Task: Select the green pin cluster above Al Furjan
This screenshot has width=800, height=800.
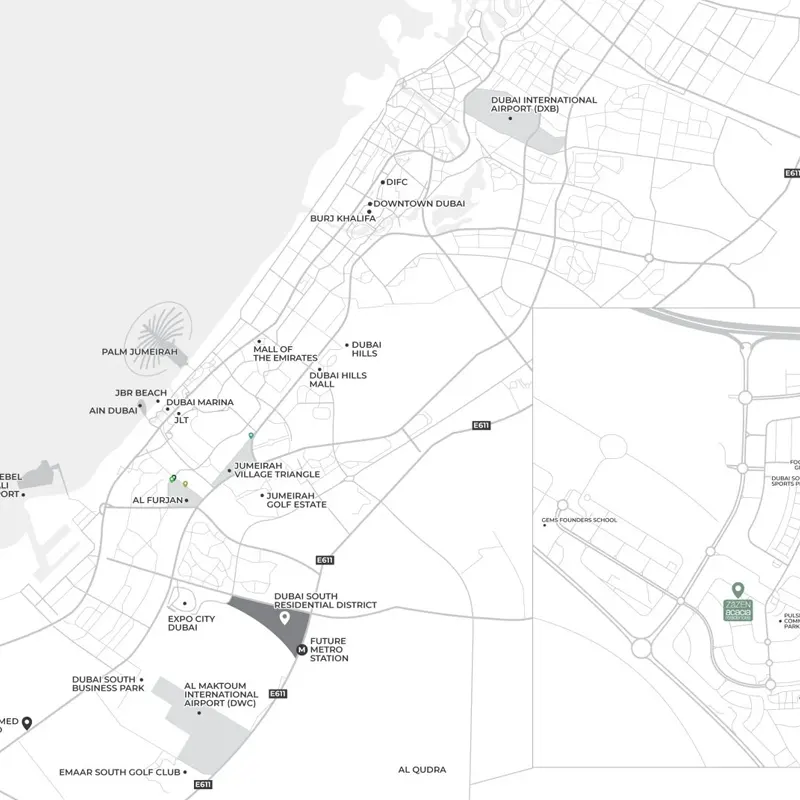Action: pyautogui.click(x=173, y=479)
